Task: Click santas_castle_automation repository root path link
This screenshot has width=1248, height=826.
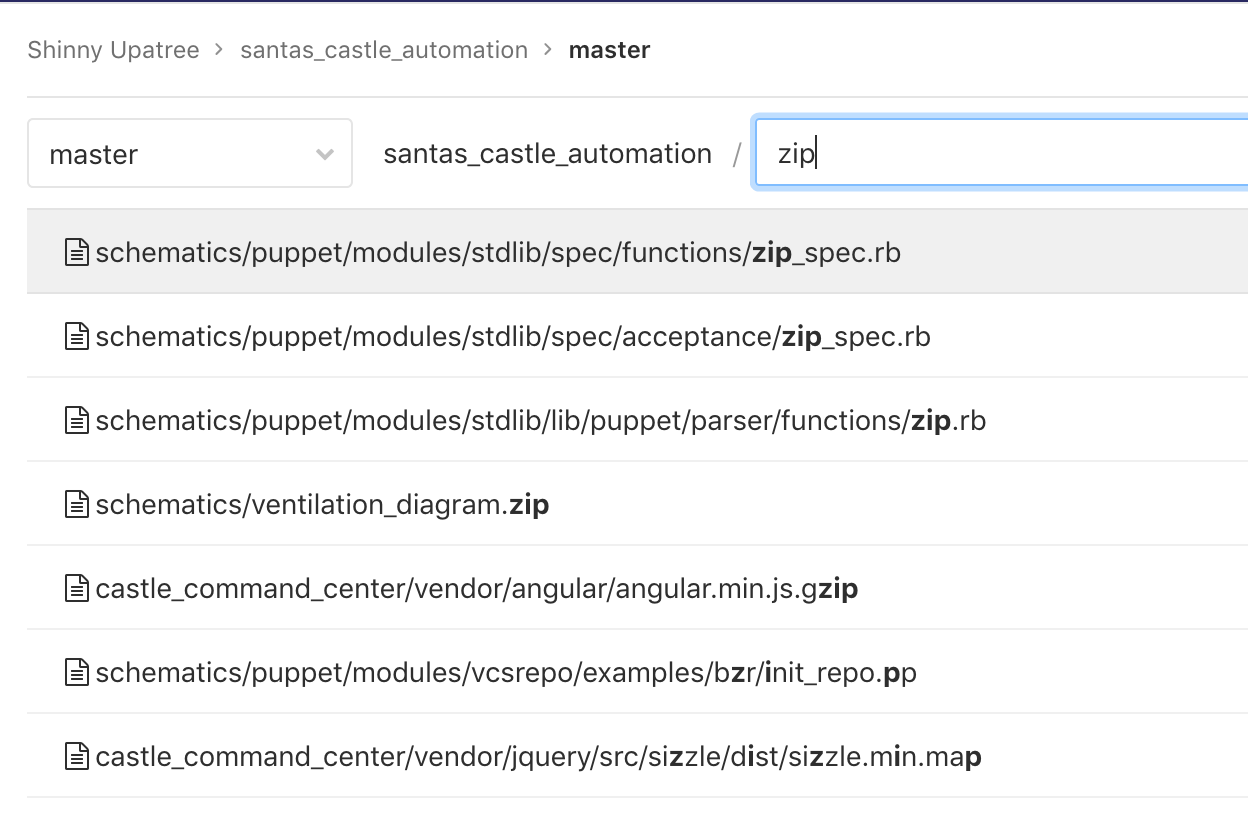Action: click(547, 154)
